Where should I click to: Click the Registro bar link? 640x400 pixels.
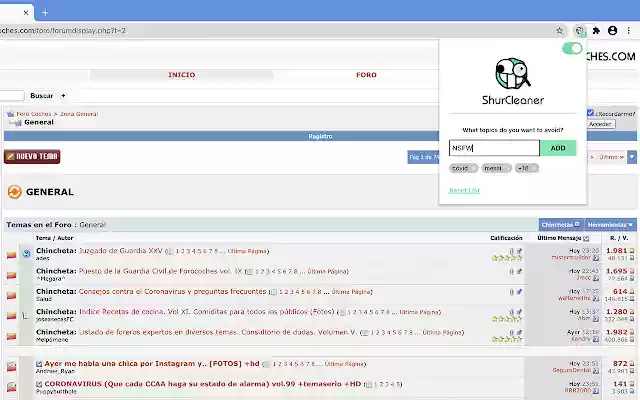pos(320,136)
